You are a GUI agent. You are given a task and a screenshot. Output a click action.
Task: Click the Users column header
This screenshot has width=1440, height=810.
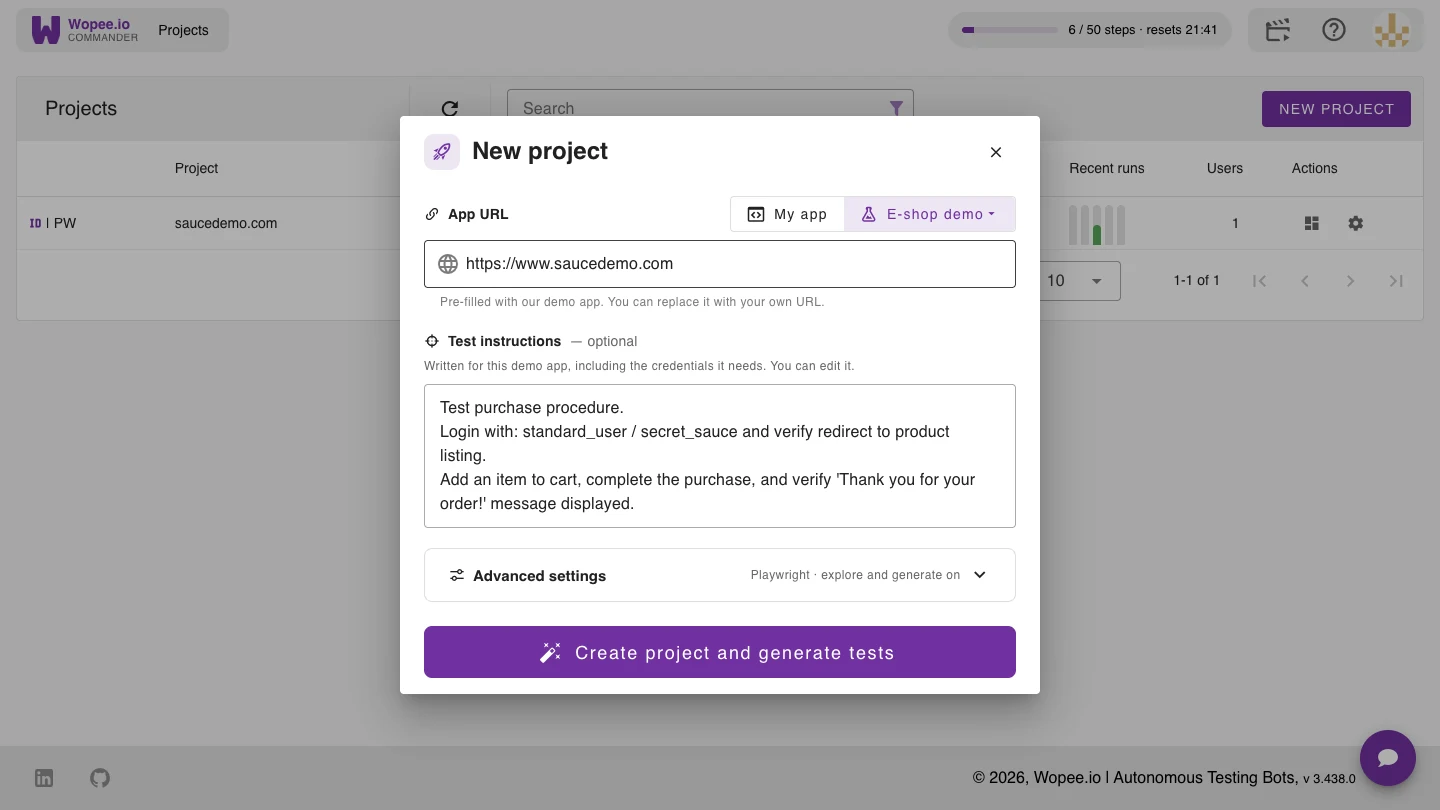[1225, 168]
